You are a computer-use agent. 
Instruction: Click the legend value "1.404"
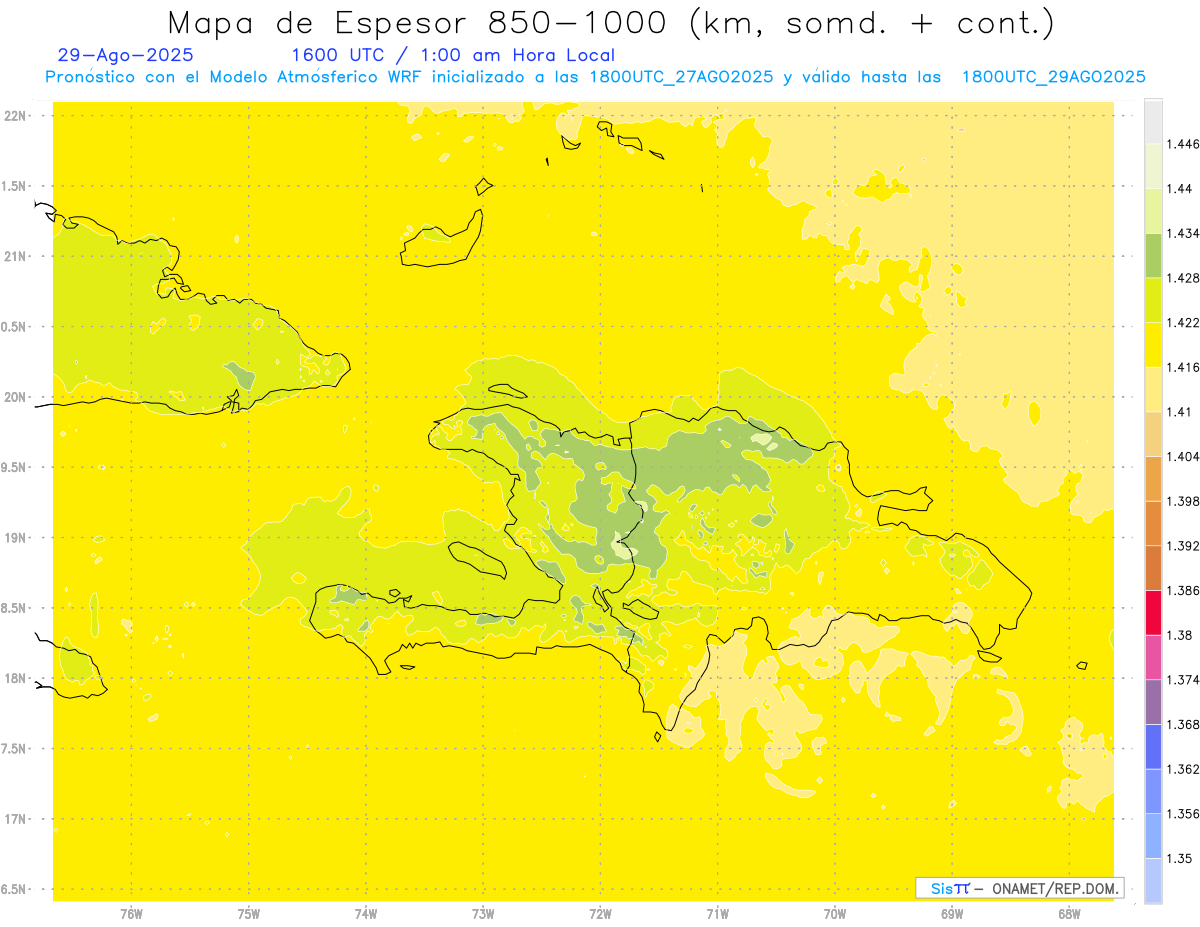click(x=1184, y=456)
